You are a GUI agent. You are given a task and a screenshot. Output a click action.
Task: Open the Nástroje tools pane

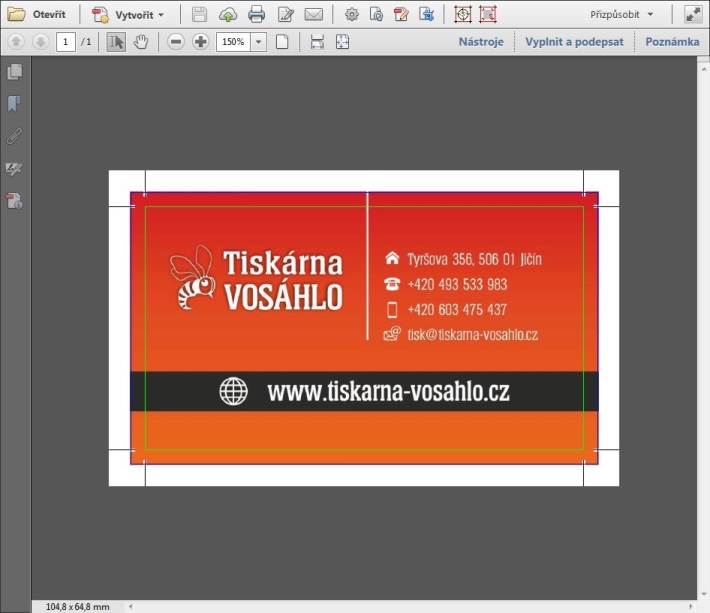click(x=481, y=42)
